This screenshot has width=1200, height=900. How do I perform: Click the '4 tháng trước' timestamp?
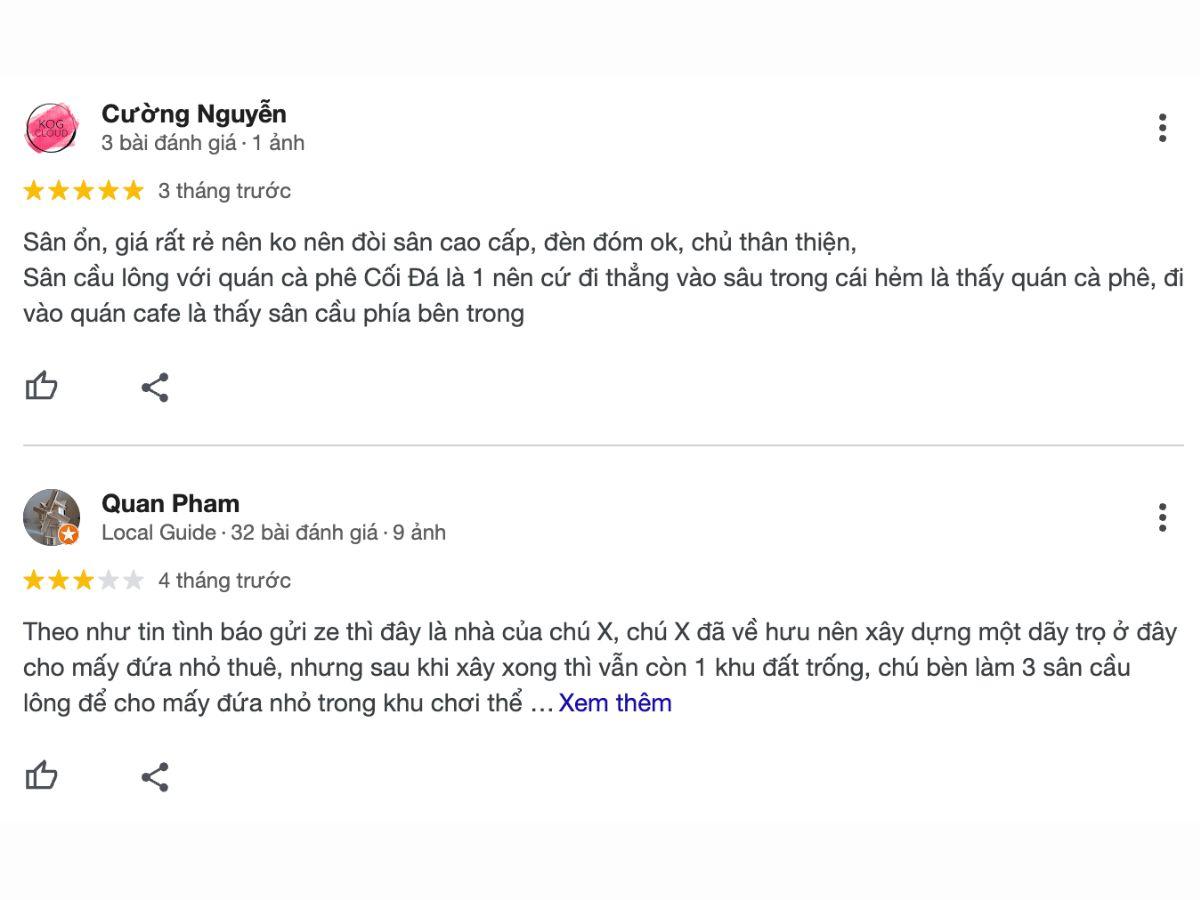coord(224,580)
